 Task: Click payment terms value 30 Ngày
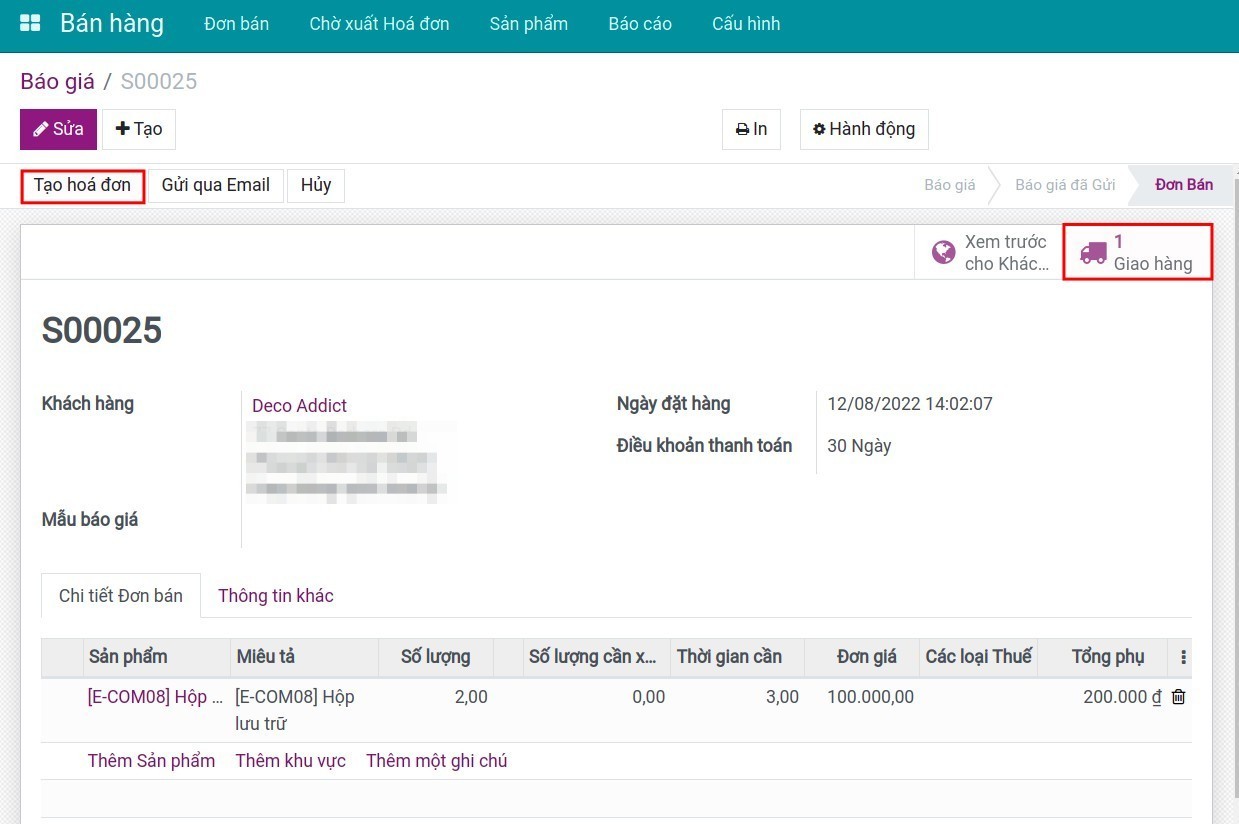coord(859,446)
